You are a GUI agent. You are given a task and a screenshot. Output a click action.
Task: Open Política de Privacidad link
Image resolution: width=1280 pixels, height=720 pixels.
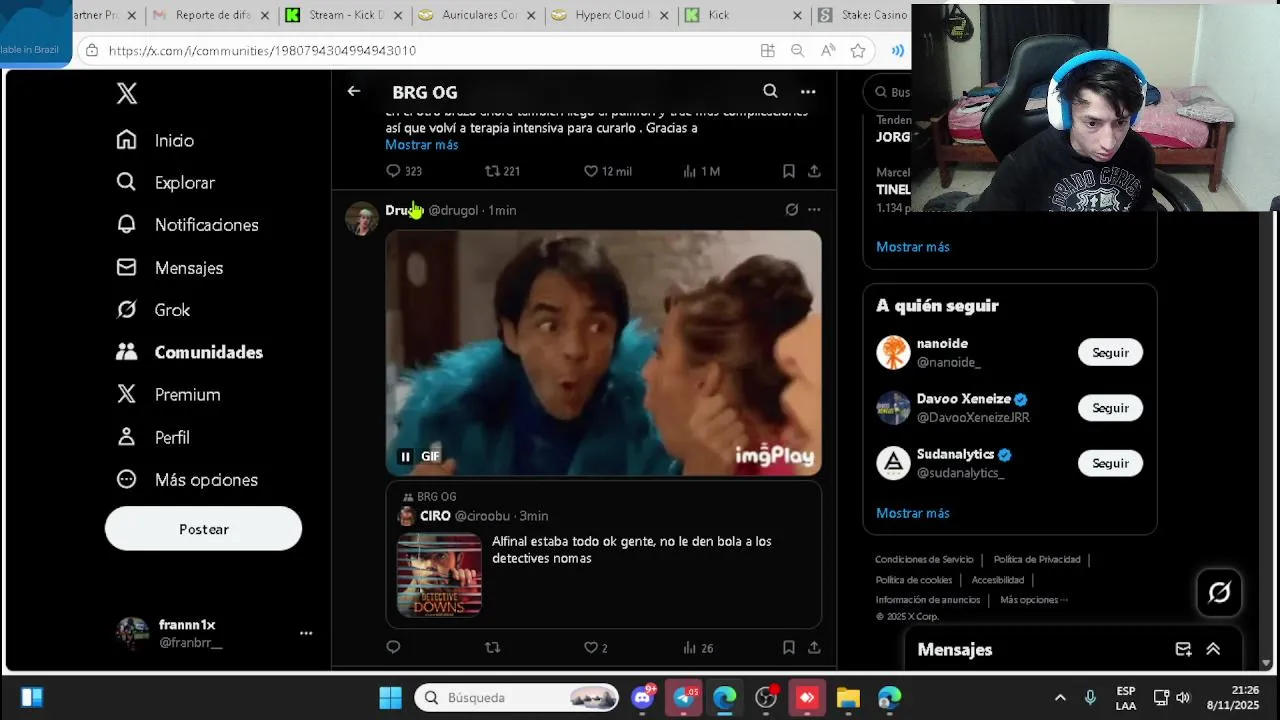1037,560
